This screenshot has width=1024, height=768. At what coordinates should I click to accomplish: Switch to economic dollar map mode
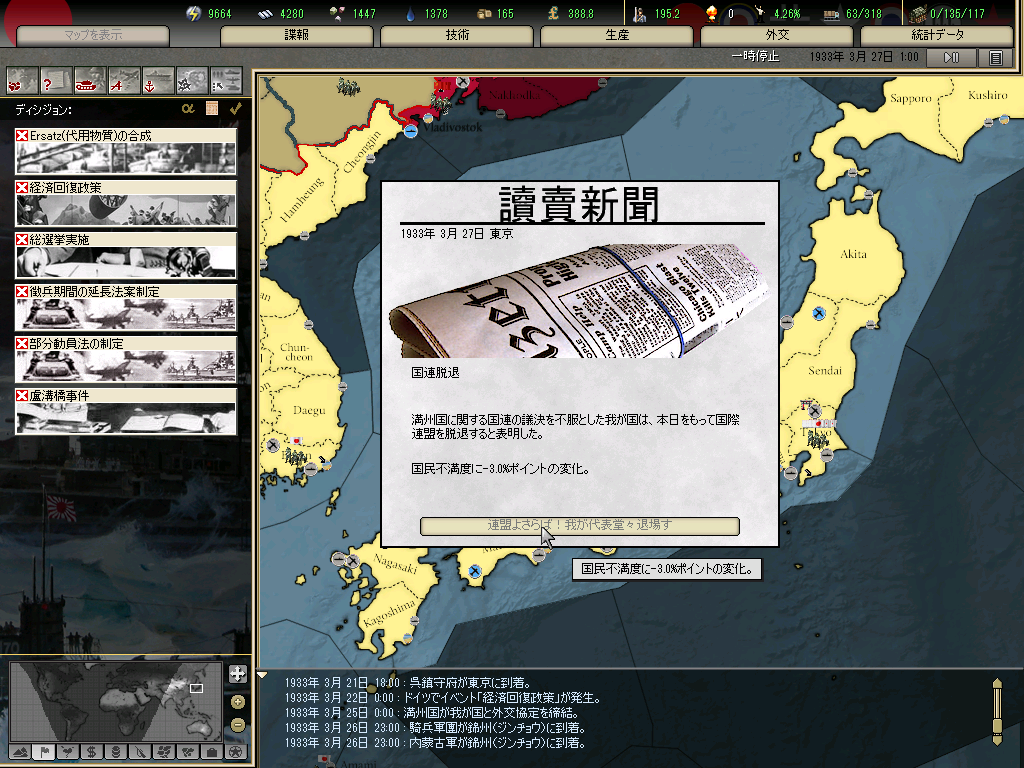click(92, 752)
